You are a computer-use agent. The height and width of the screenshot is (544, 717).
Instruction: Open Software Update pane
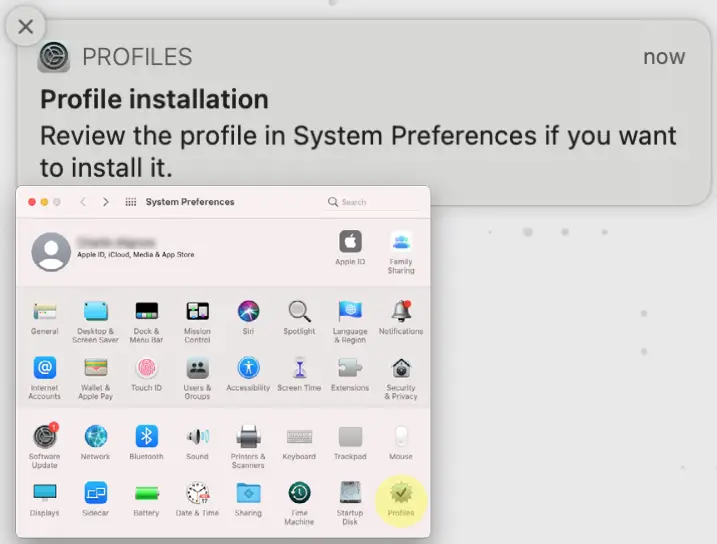pos(44,445)
